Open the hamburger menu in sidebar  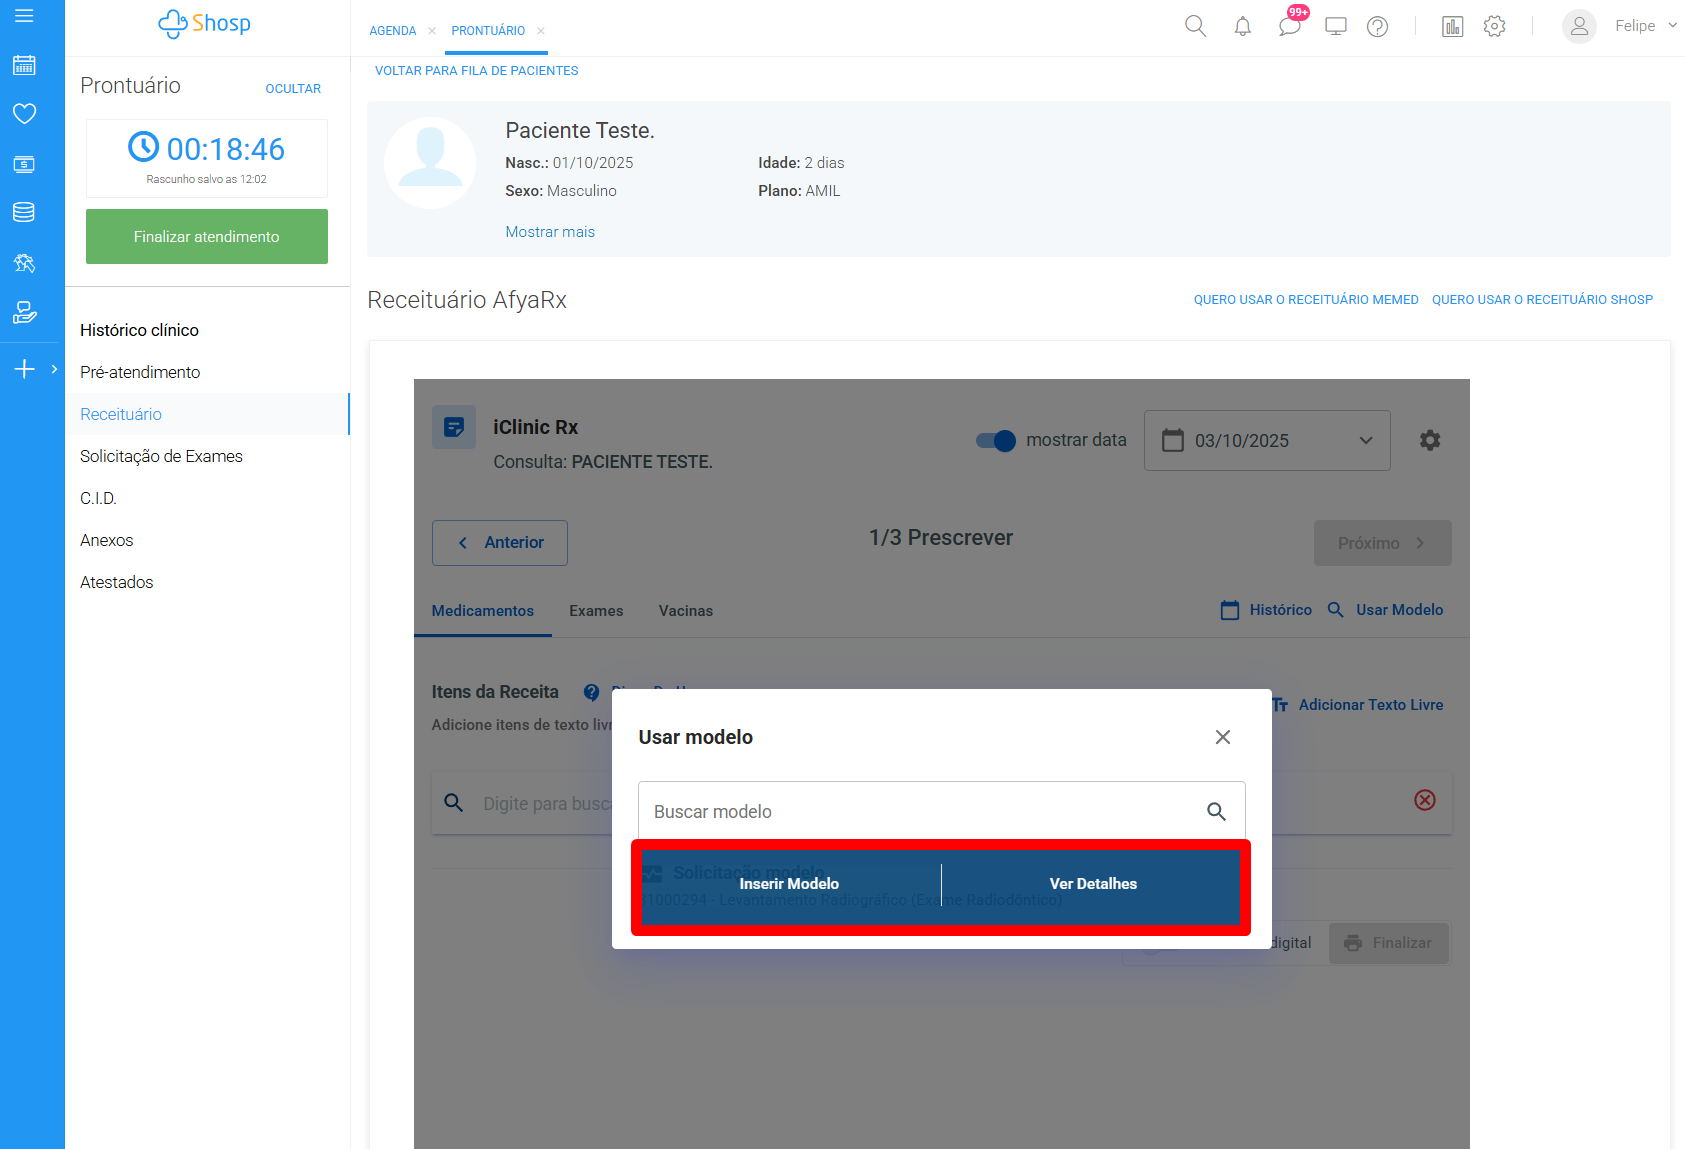pos(24,16)
